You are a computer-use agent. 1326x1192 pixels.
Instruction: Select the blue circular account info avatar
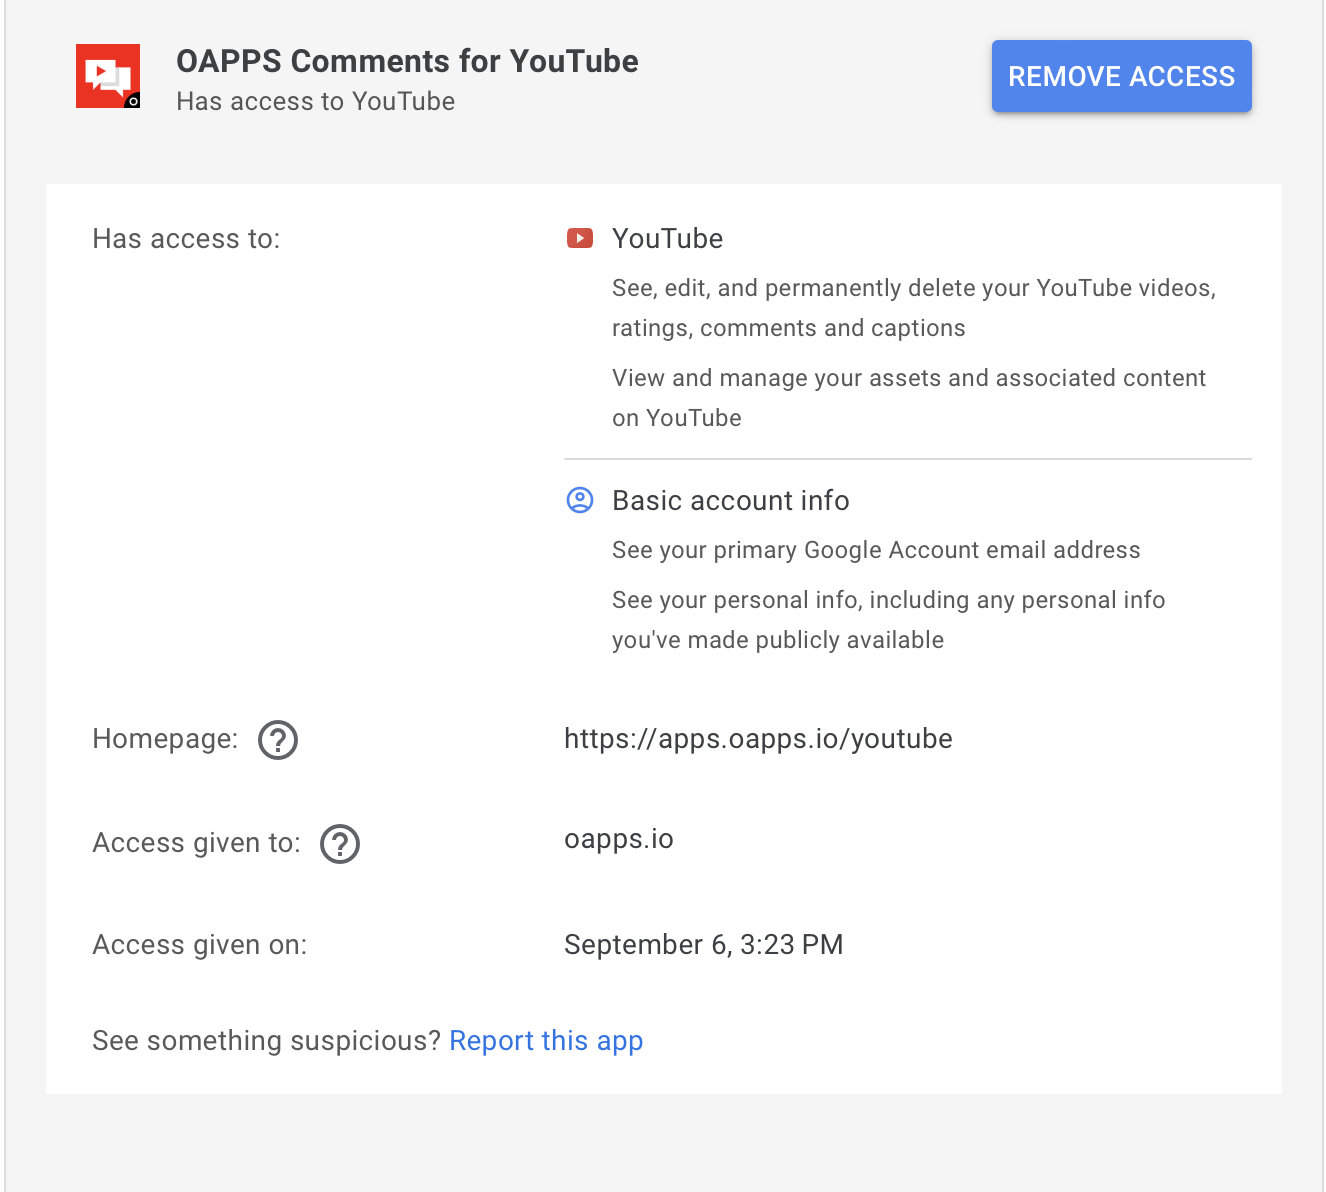[x=579, y=501]
